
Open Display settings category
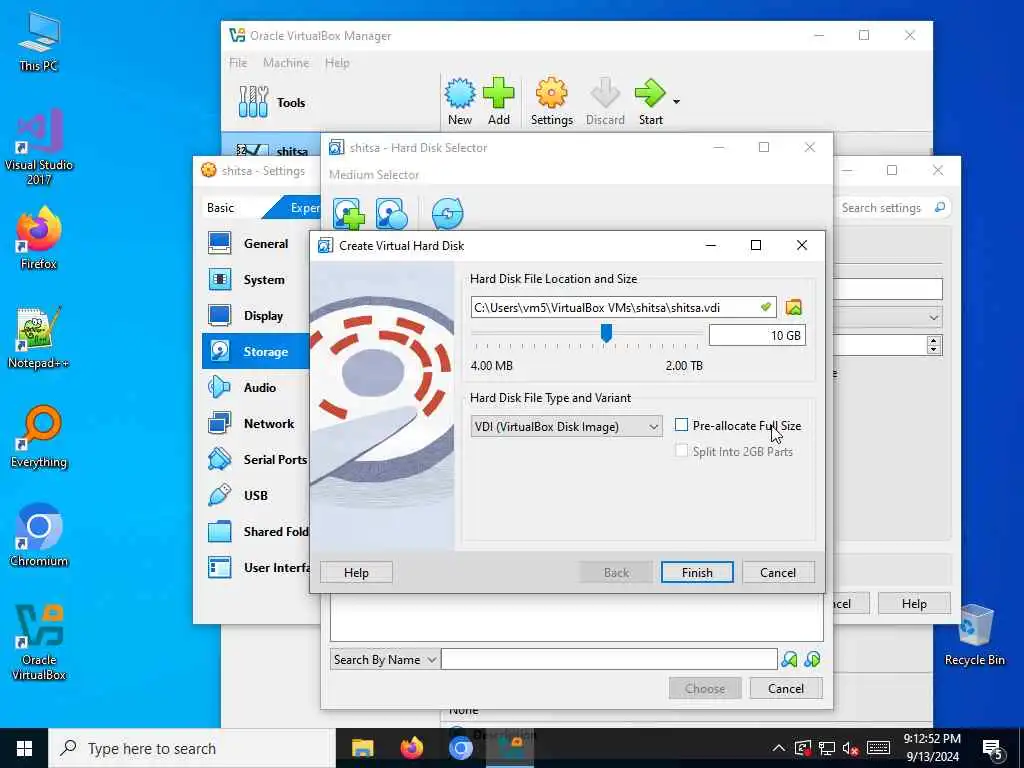(x=256, y=315)
